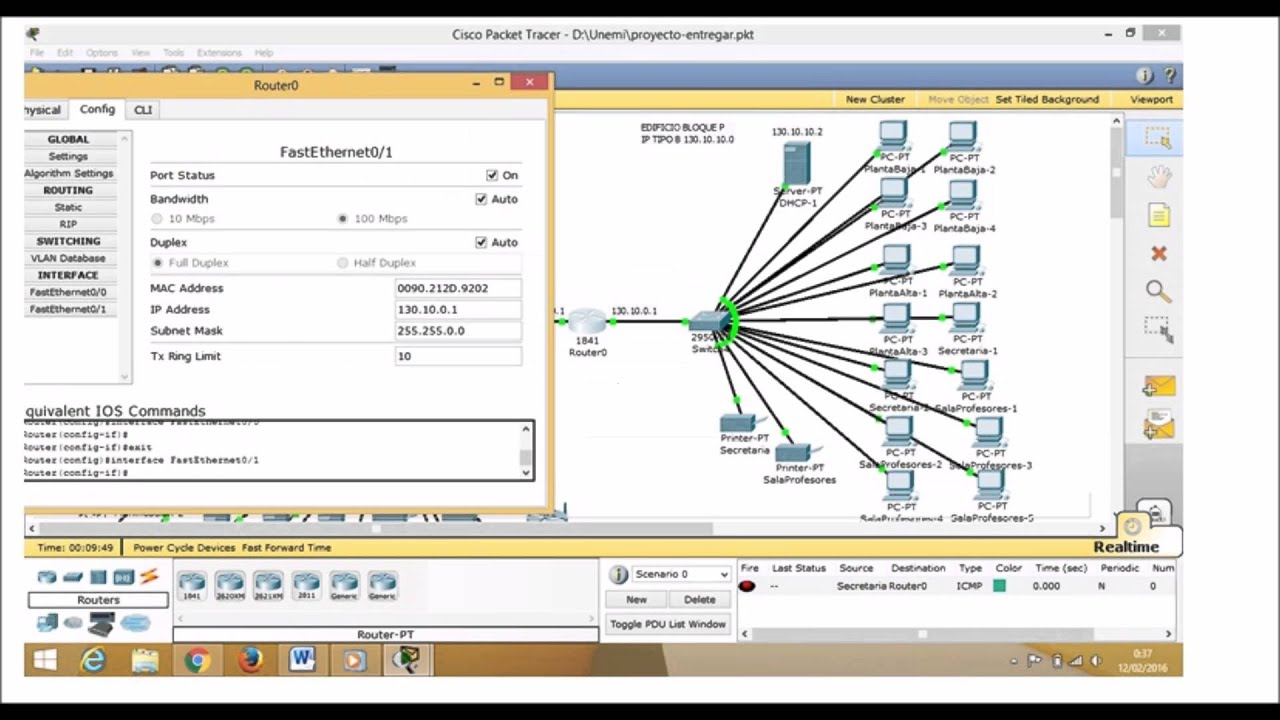Open the Options menu
Screen dimensions: 1280x720
coord(101,53)
